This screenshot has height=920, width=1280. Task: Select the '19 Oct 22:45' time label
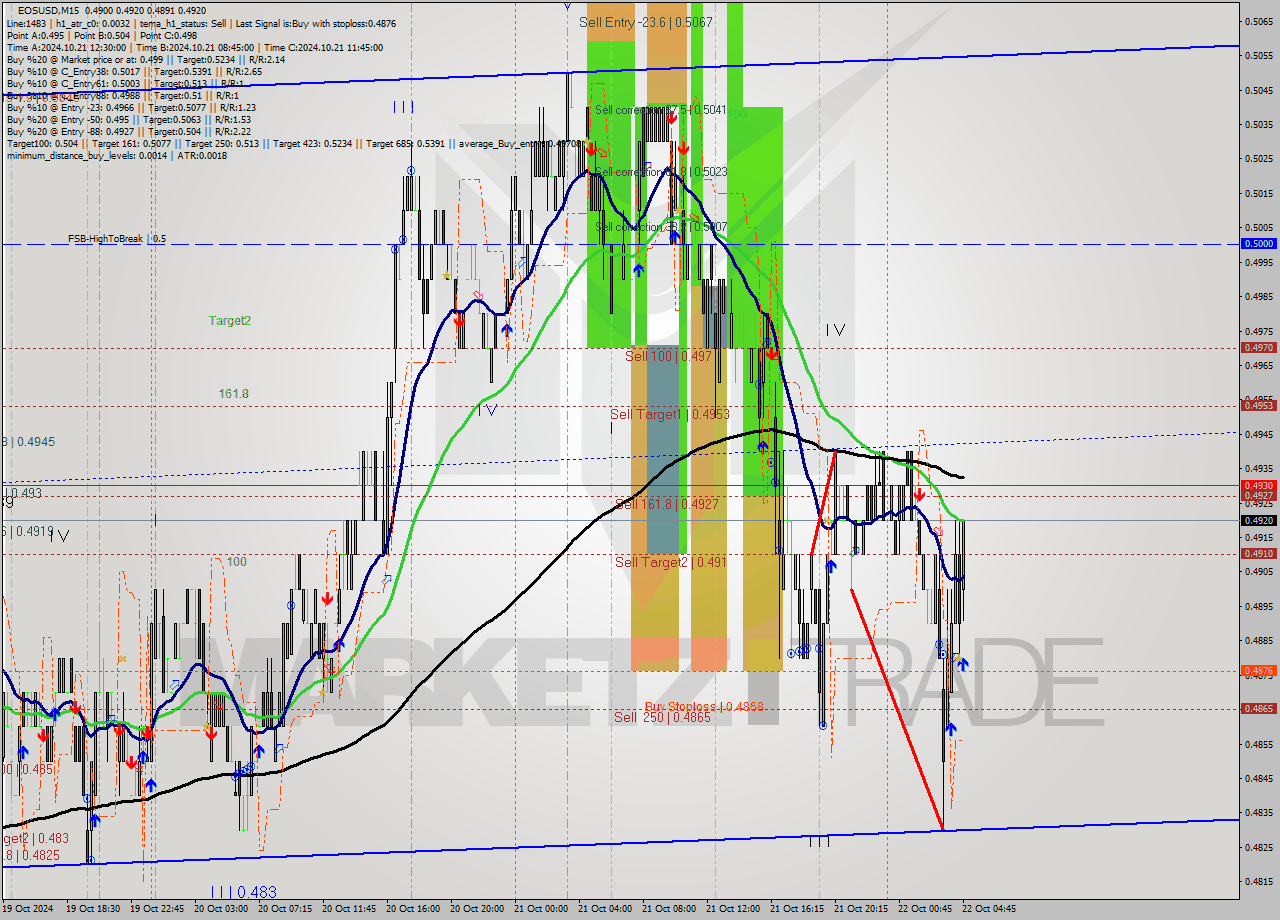click(x=159, y=909)
